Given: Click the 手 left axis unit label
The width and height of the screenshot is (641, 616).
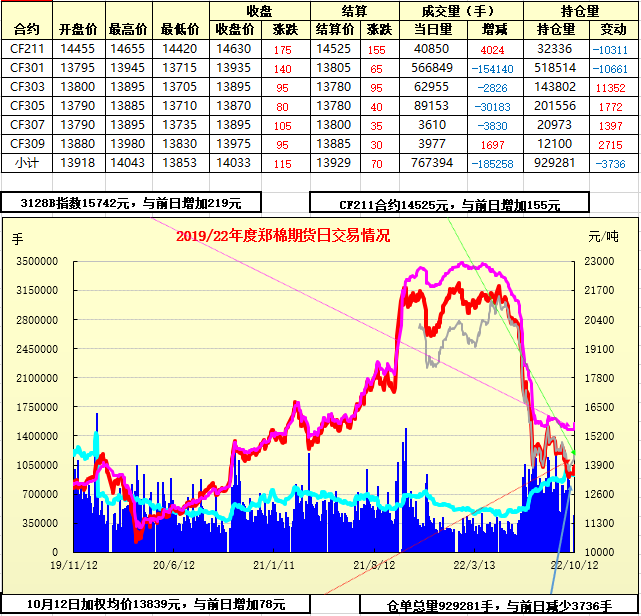Looking at the screenshot, I should point(17,238).
